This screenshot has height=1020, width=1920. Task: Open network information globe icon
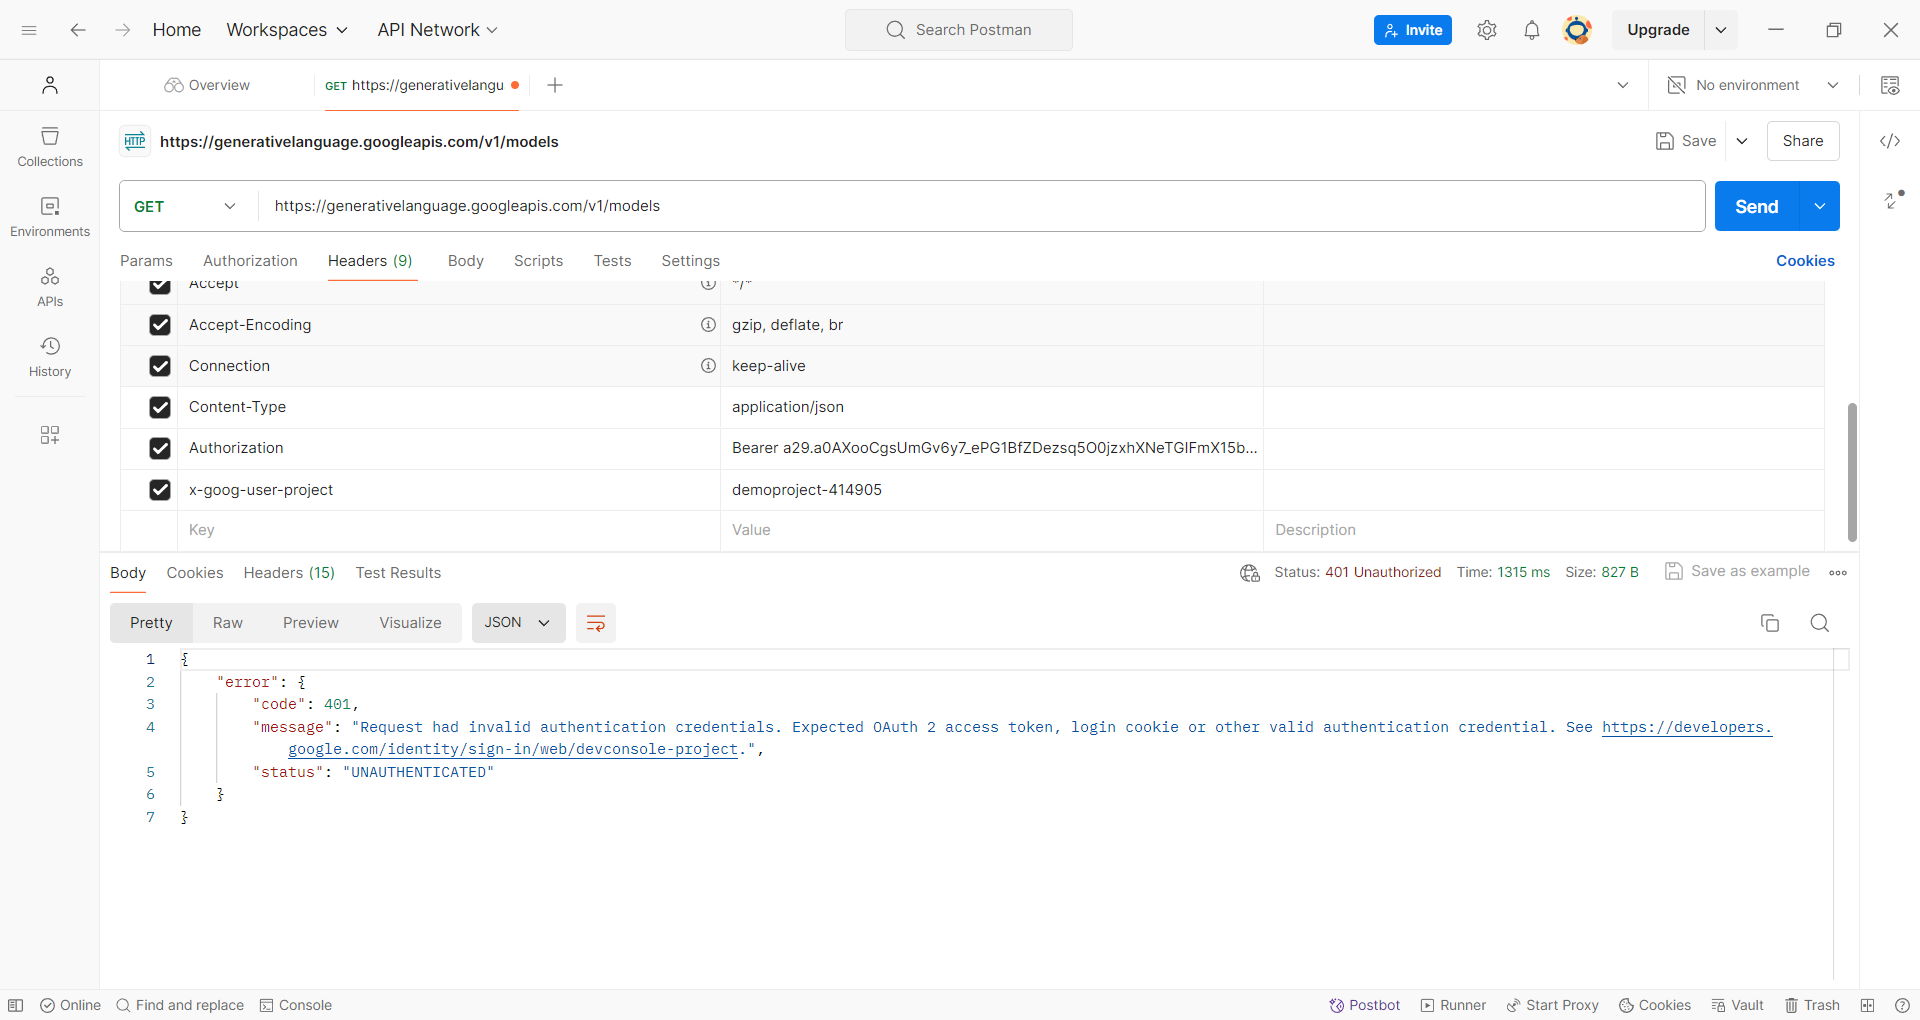(1250, 573)
